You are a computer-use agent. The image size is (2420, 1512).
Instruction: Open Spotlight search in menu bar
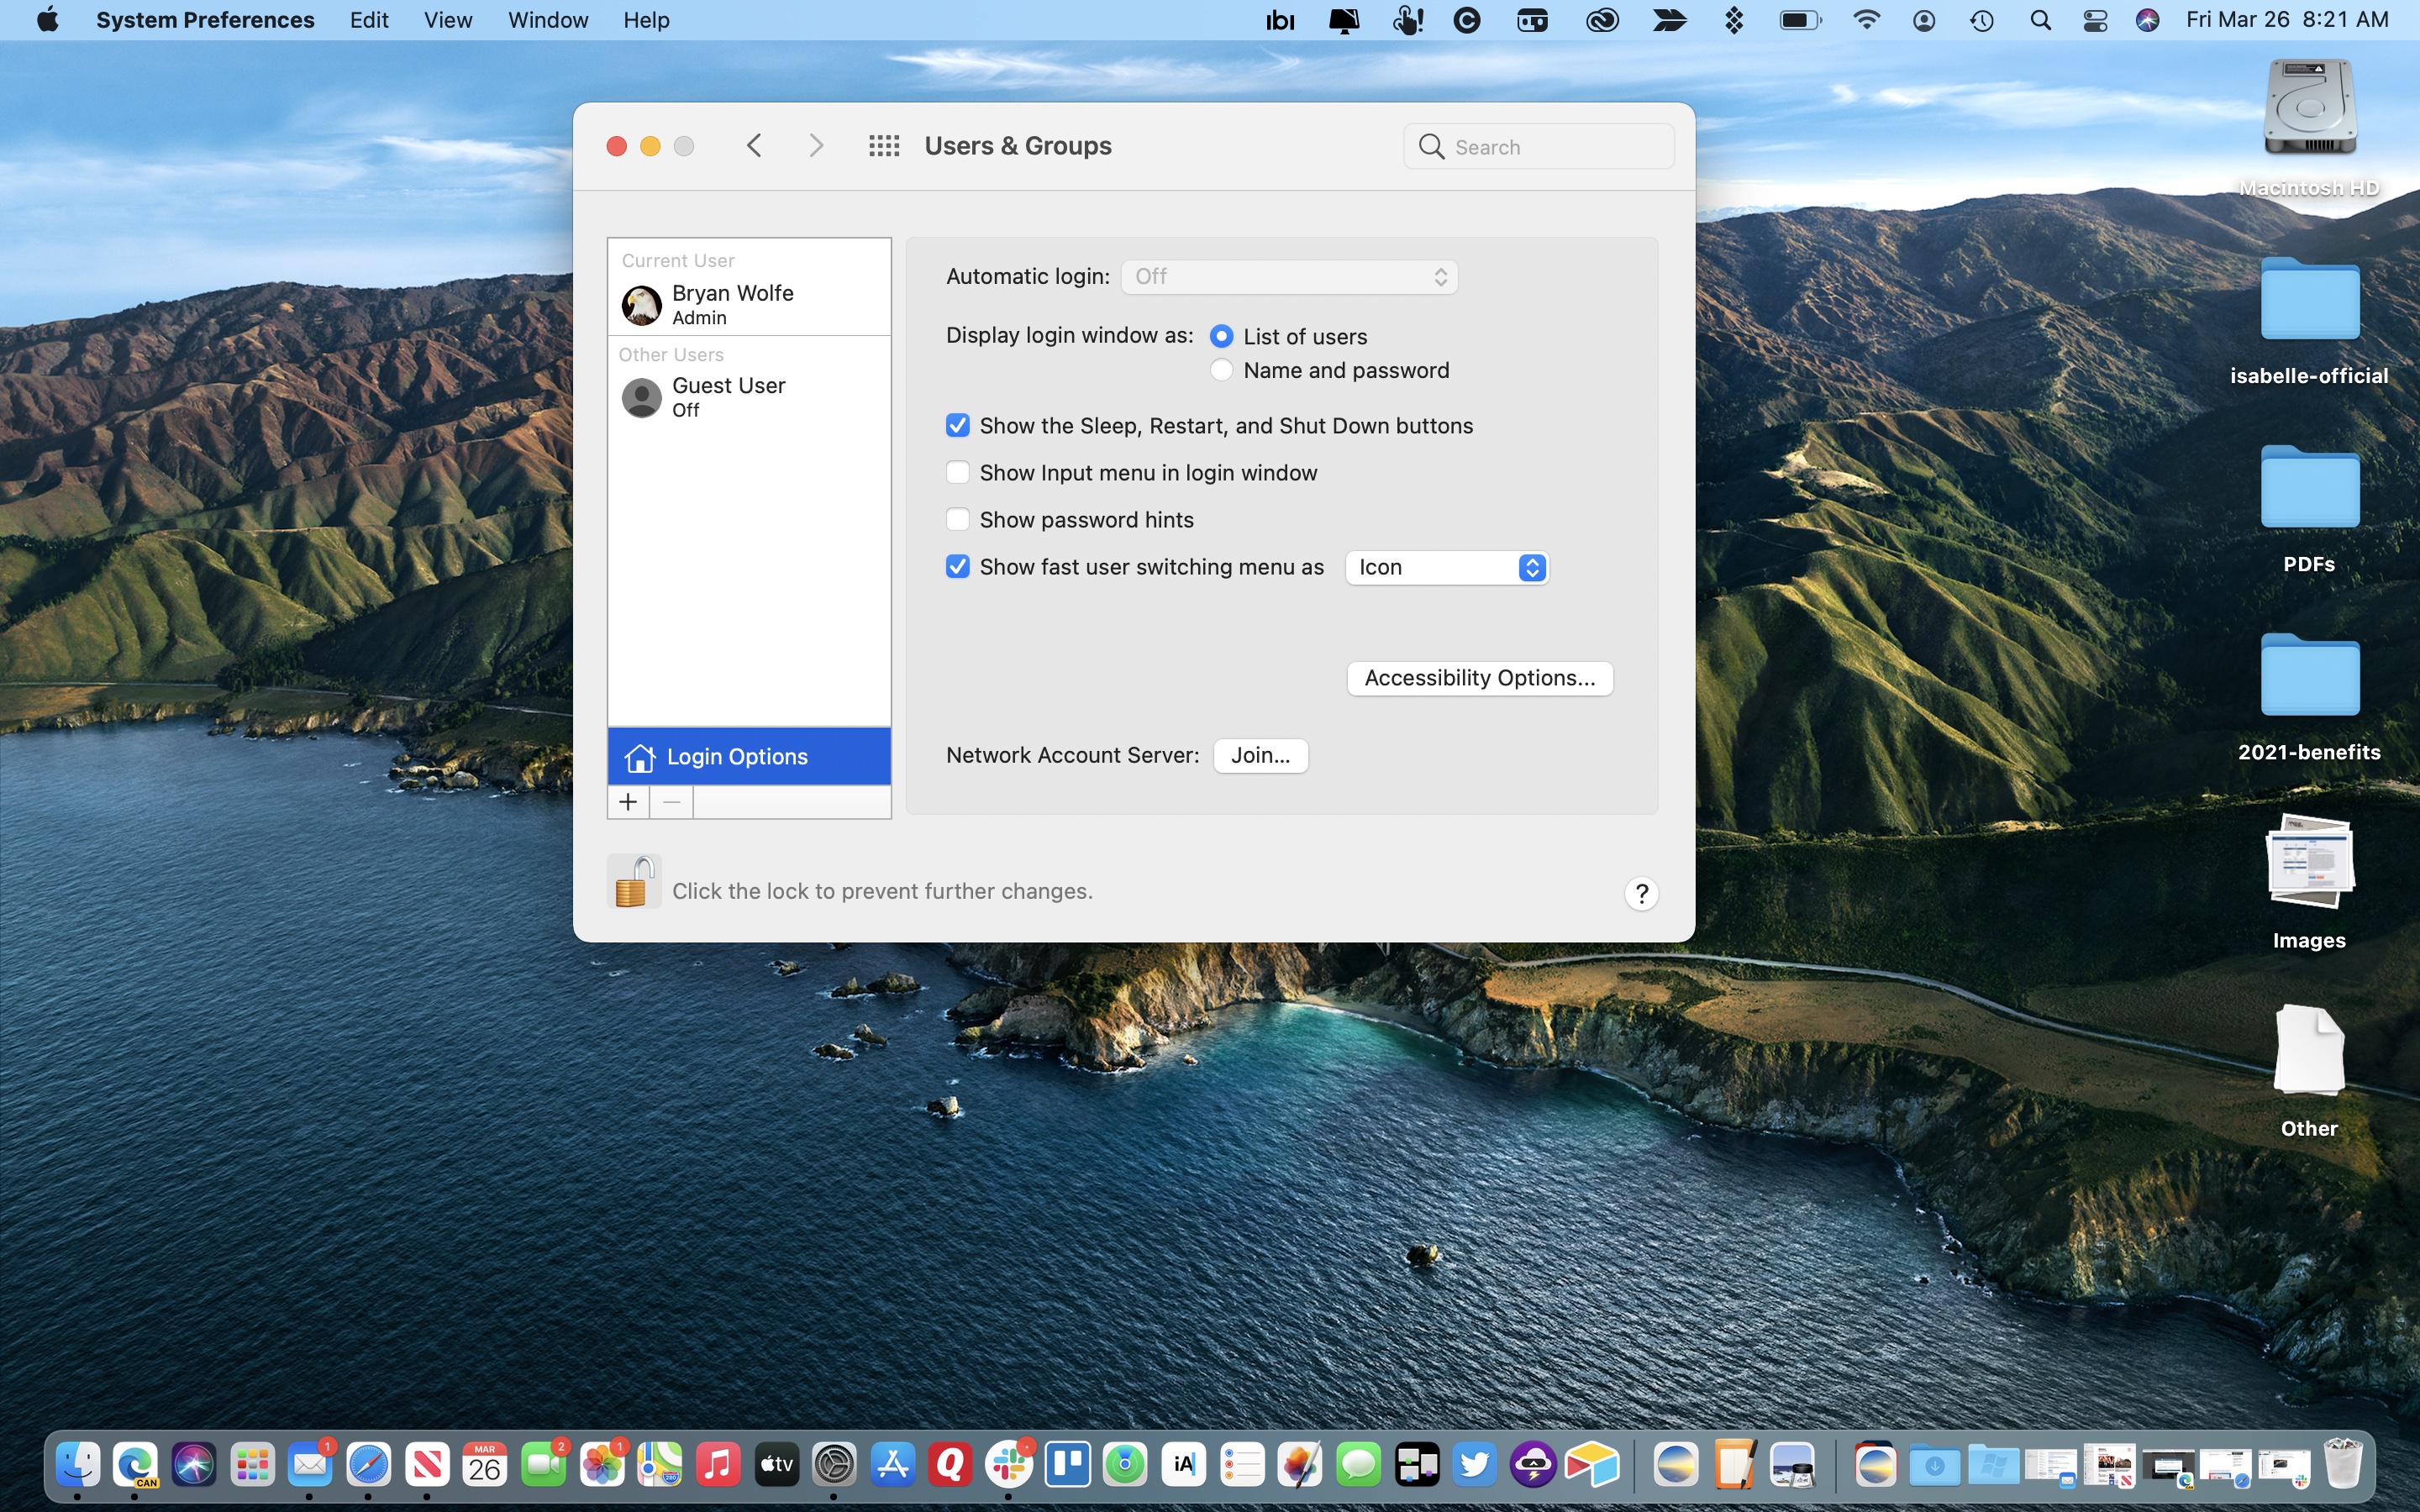(x=2041, y=20)
